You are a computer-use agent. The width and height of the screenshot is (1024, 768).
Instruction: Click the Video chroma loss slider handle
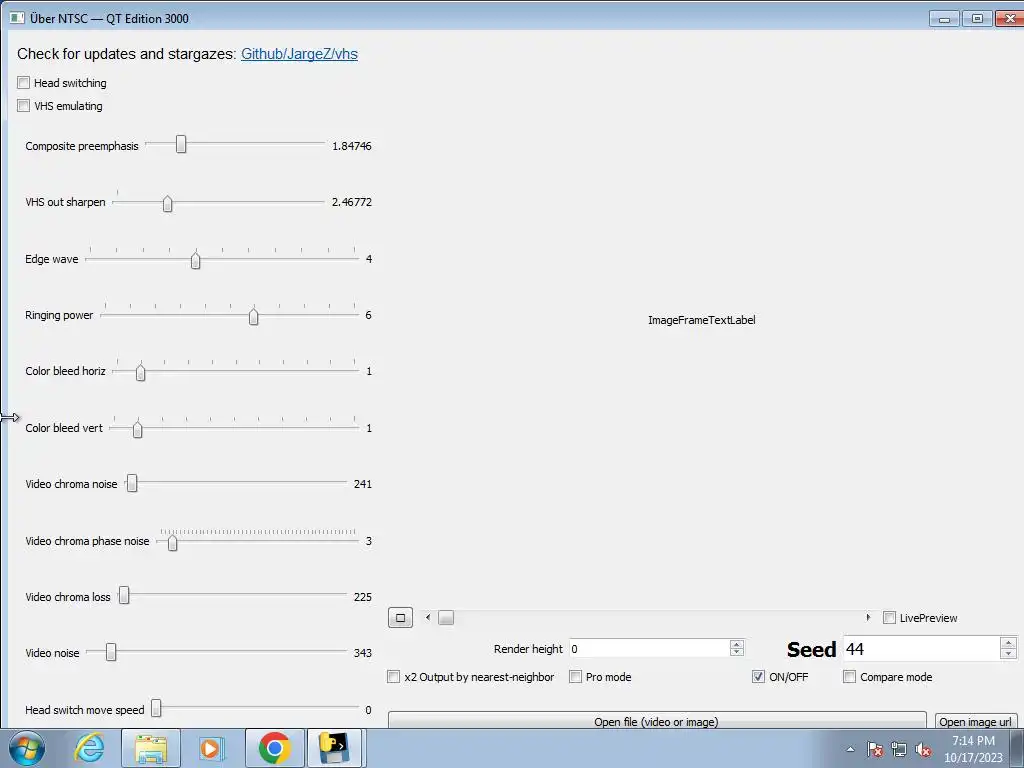124,596
